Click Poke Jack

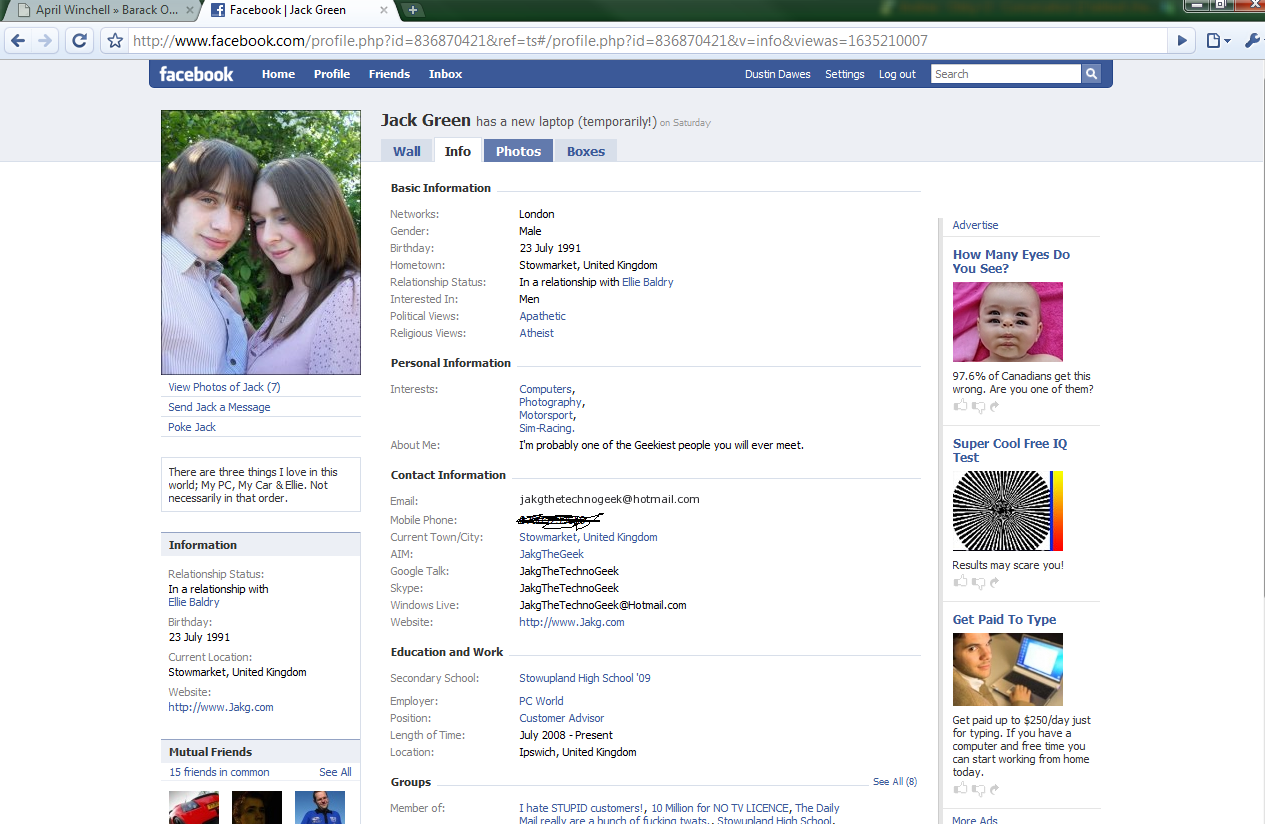tap(192, 427)
